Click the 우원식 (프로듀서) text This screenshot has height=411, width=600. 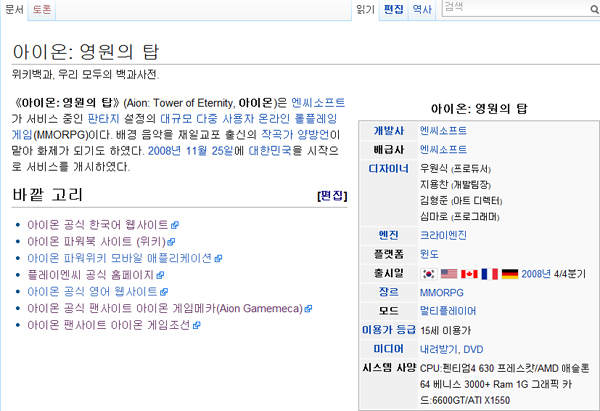point(455,169)
